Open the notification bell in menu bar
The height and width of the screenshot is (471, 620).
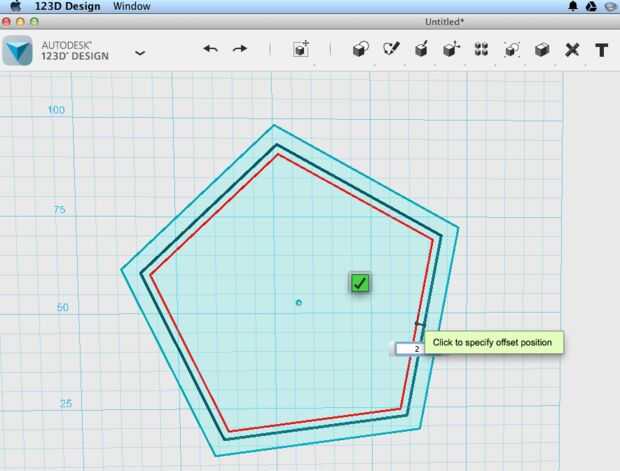point(573,6)
